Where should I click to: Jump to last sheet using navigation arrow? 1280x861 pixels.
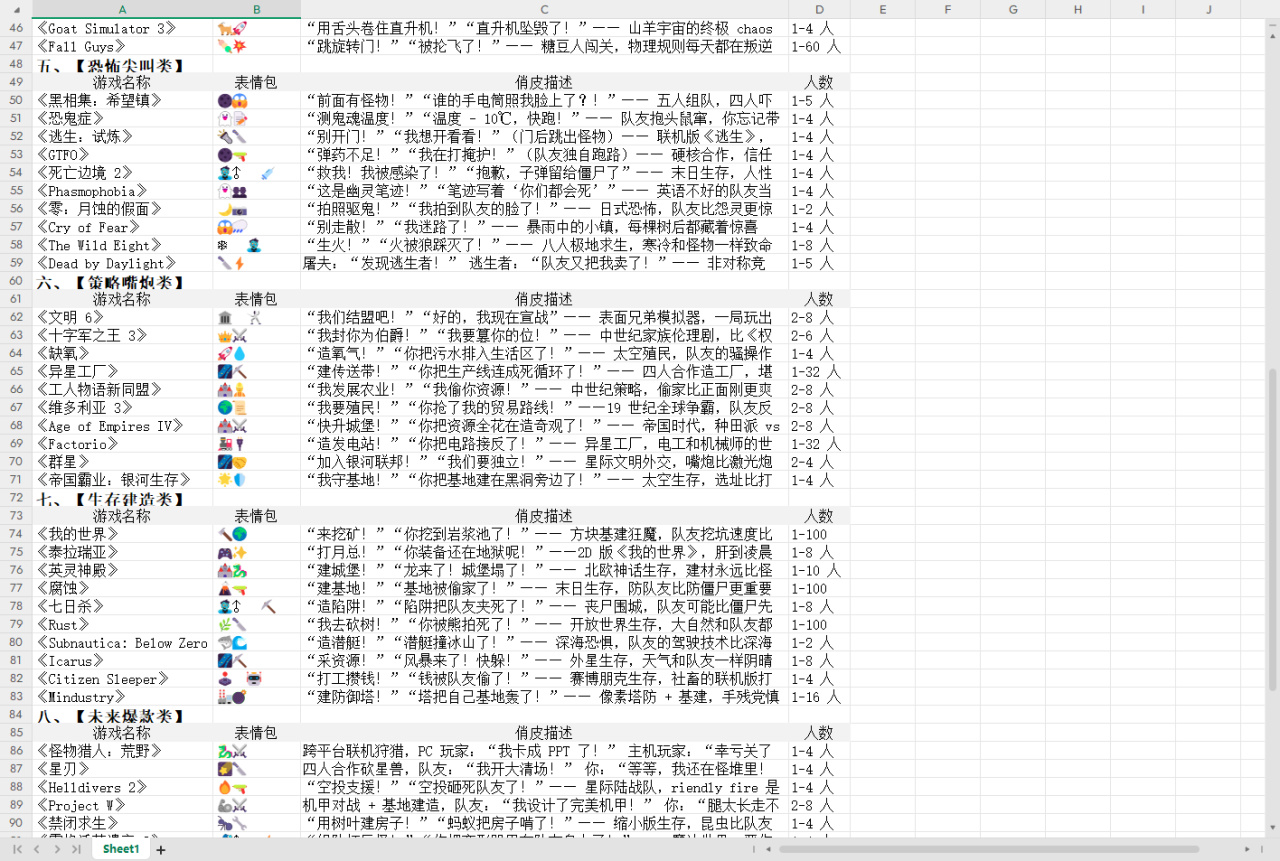pyautogui.click(x=77, y=849)
